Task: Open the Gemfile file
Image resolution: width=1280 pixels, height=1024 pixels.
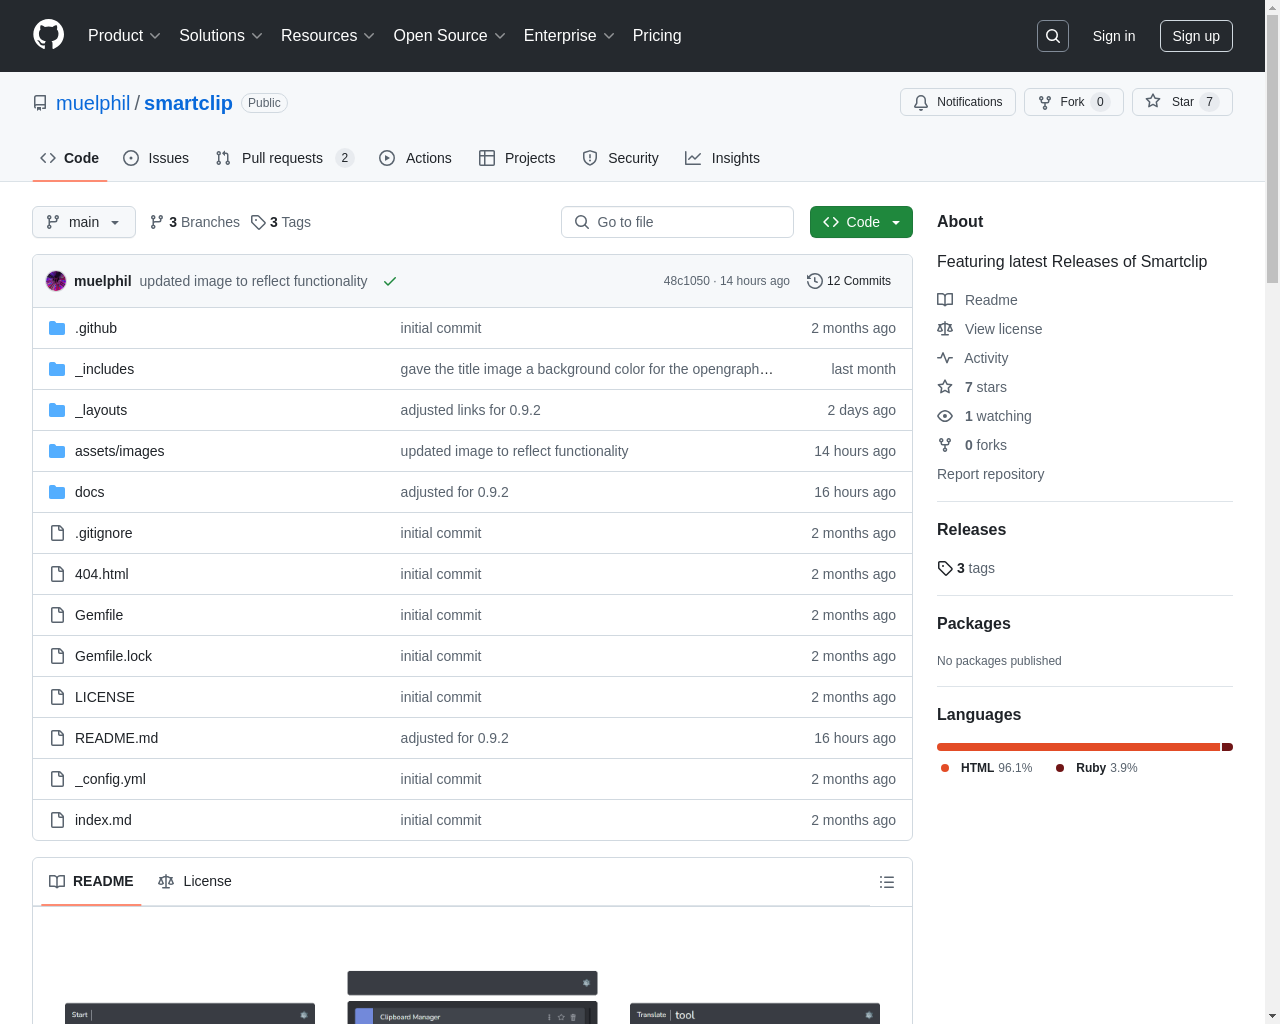Action: point(99,615)
